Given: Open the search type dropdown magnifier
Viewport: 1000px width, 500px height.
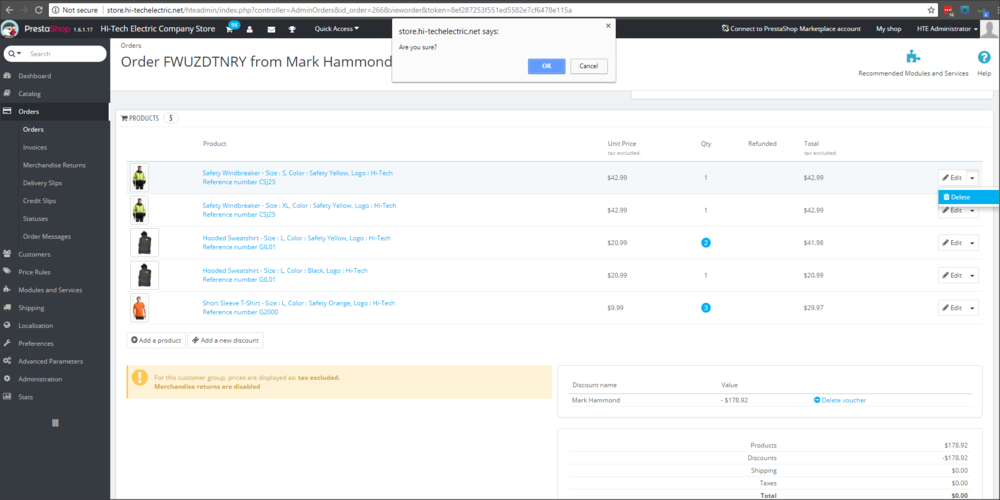Looking at the screenshot, I should [x=15, y=54].
